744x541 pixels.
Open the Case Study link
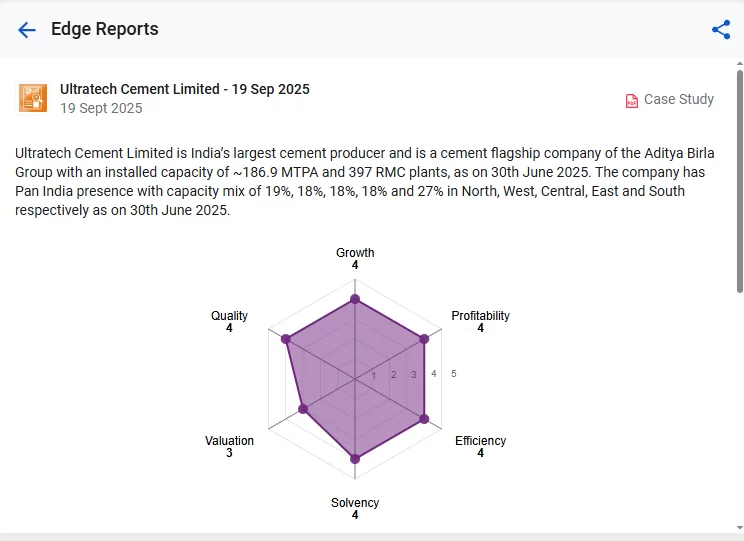[x=678, y=99]
